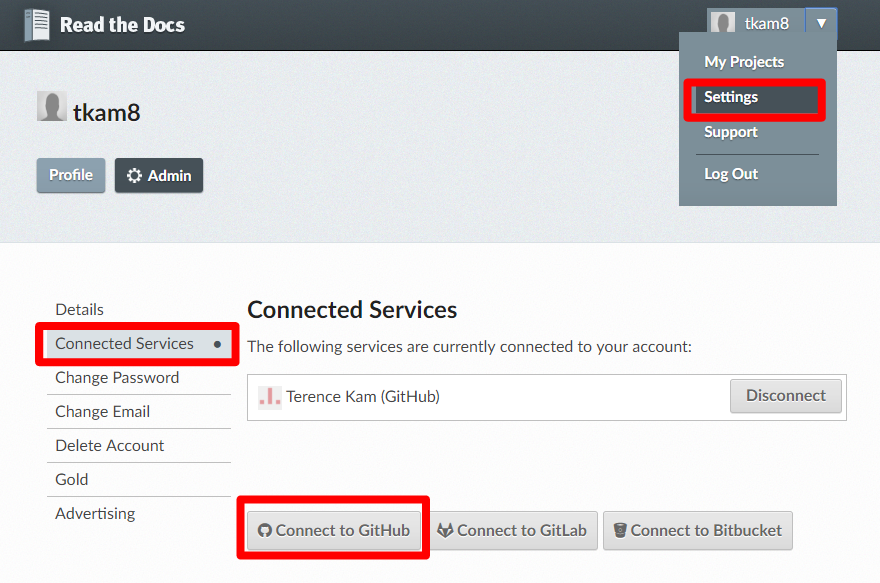This screenshot has width=880, height=583.
Task: Click the GitHub octocat icon on the Connect button
Action: (264, 530)
